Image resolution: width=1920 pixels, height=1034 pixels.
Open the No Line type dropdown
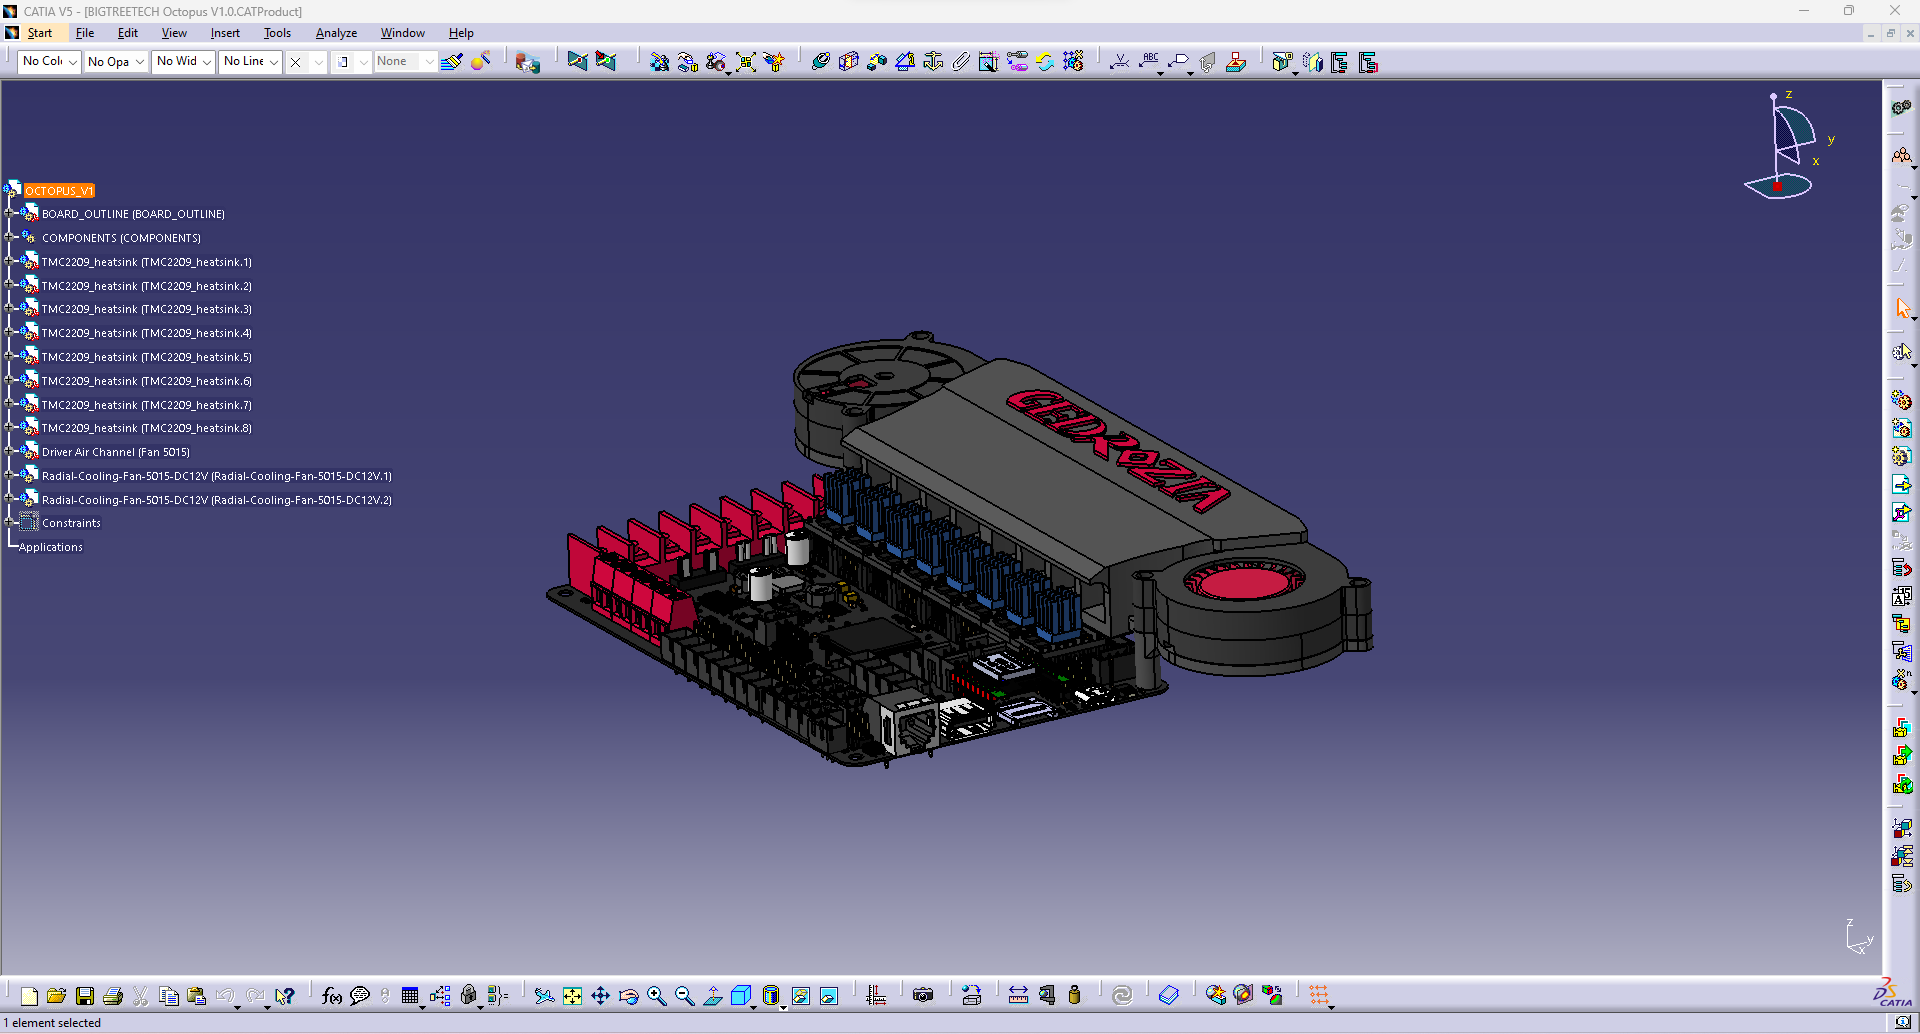[x=250, y=62]
